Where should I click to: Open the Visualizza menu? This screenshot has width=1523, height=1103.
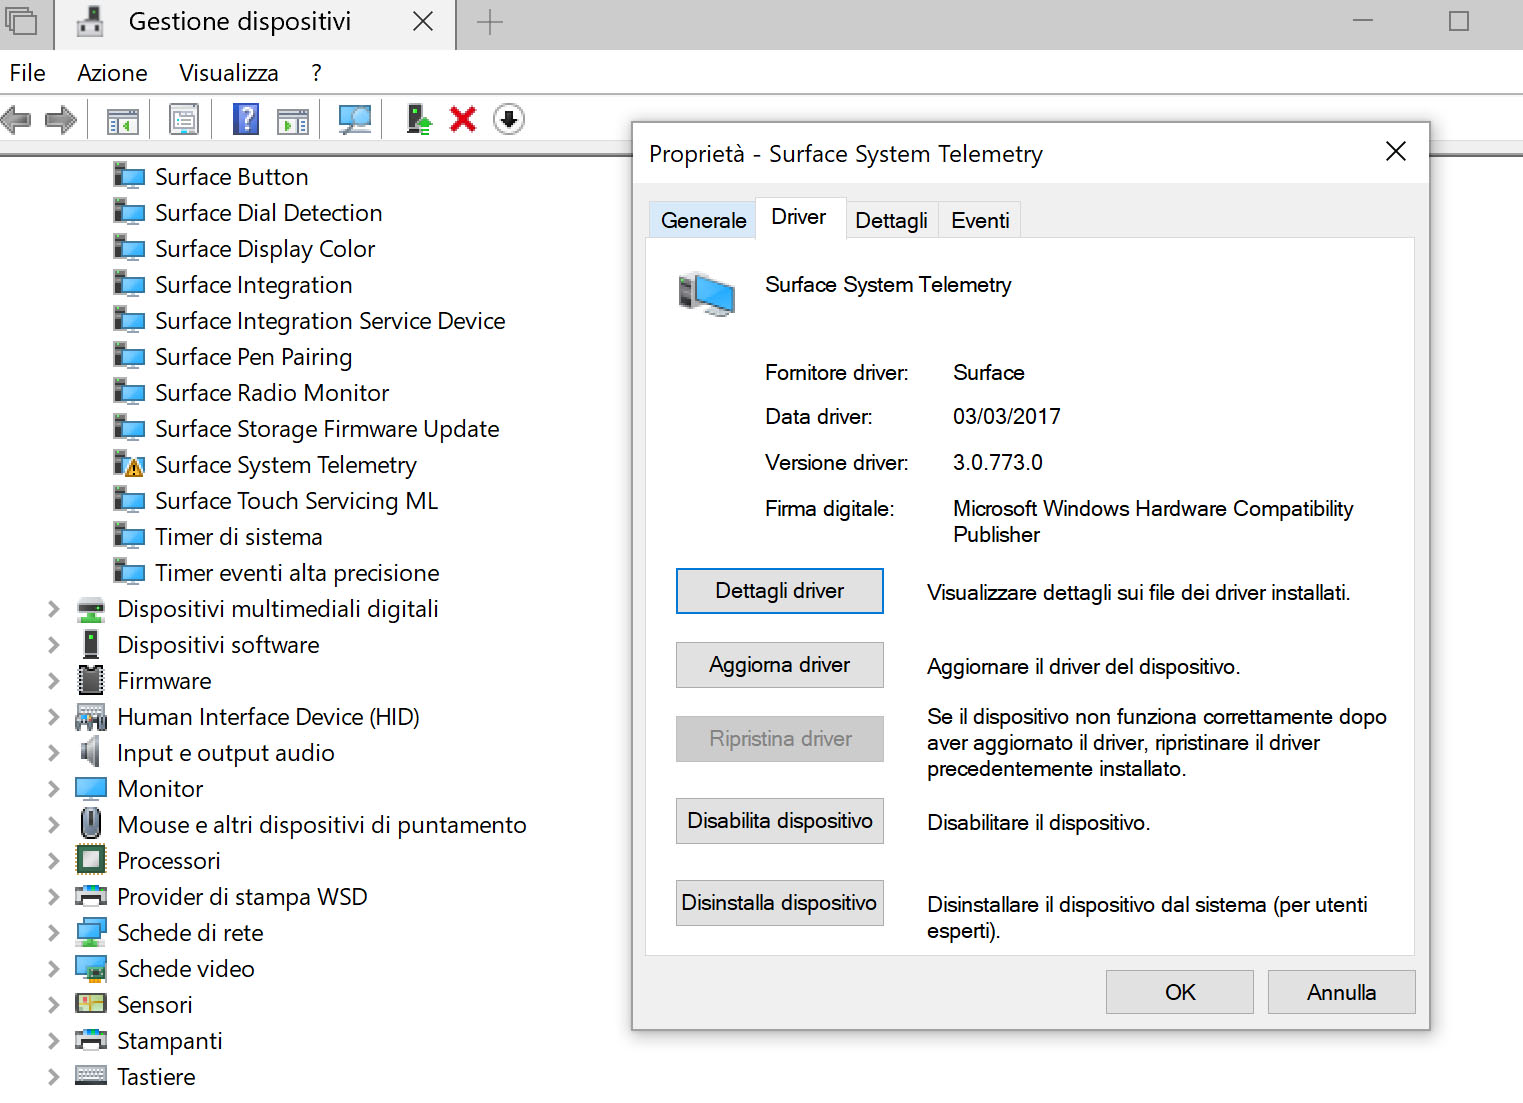(x=228, y=73)
